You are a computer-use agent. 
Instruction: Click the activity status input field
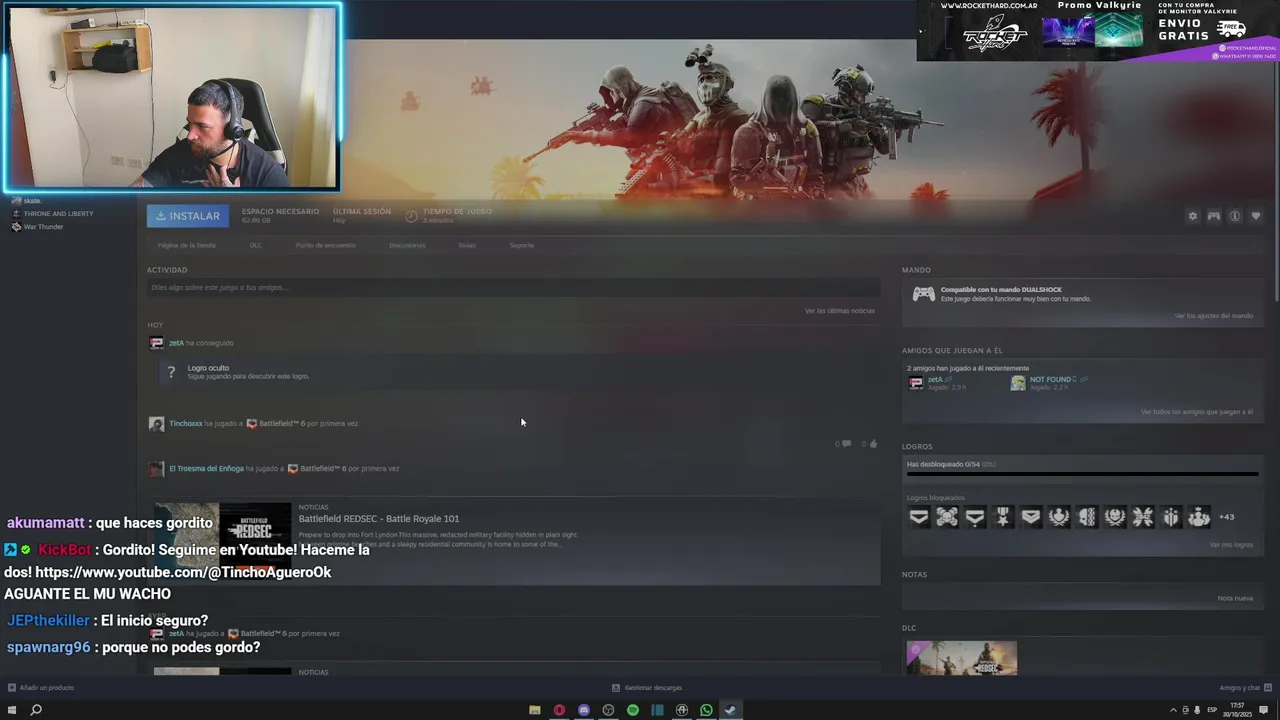513,288
